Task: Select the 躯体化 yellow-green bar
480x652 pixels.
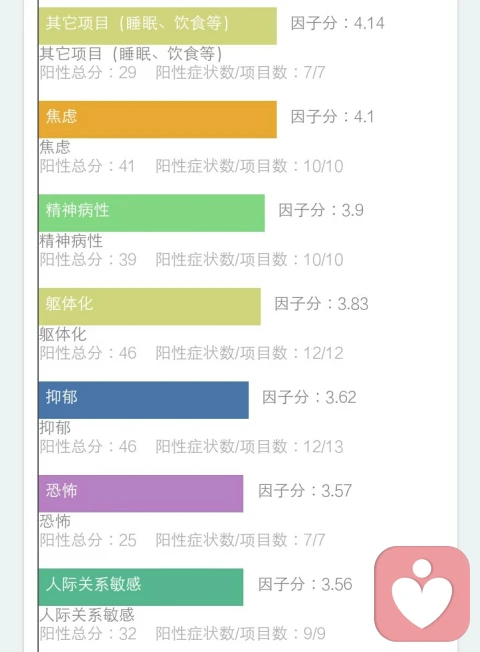Action: click(150, 306)
